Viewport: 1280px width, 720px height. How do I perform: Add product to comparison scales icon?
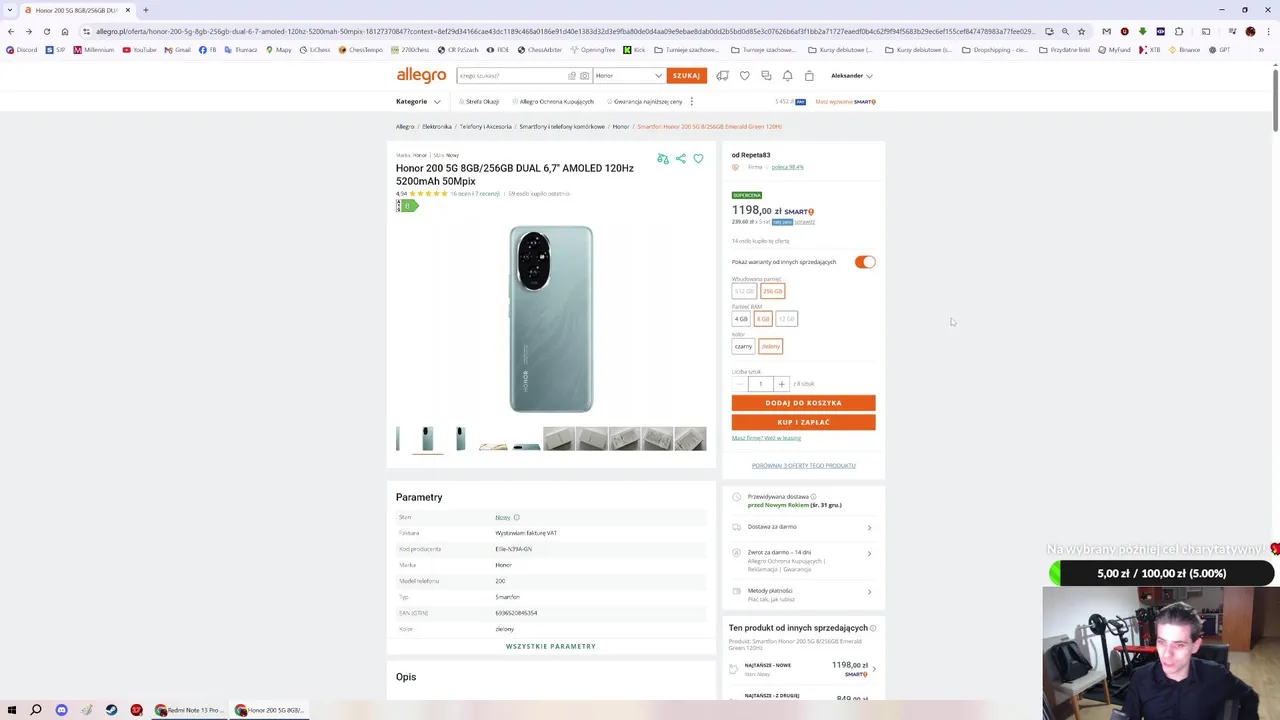pyautogui.click(x=663, y=158)
